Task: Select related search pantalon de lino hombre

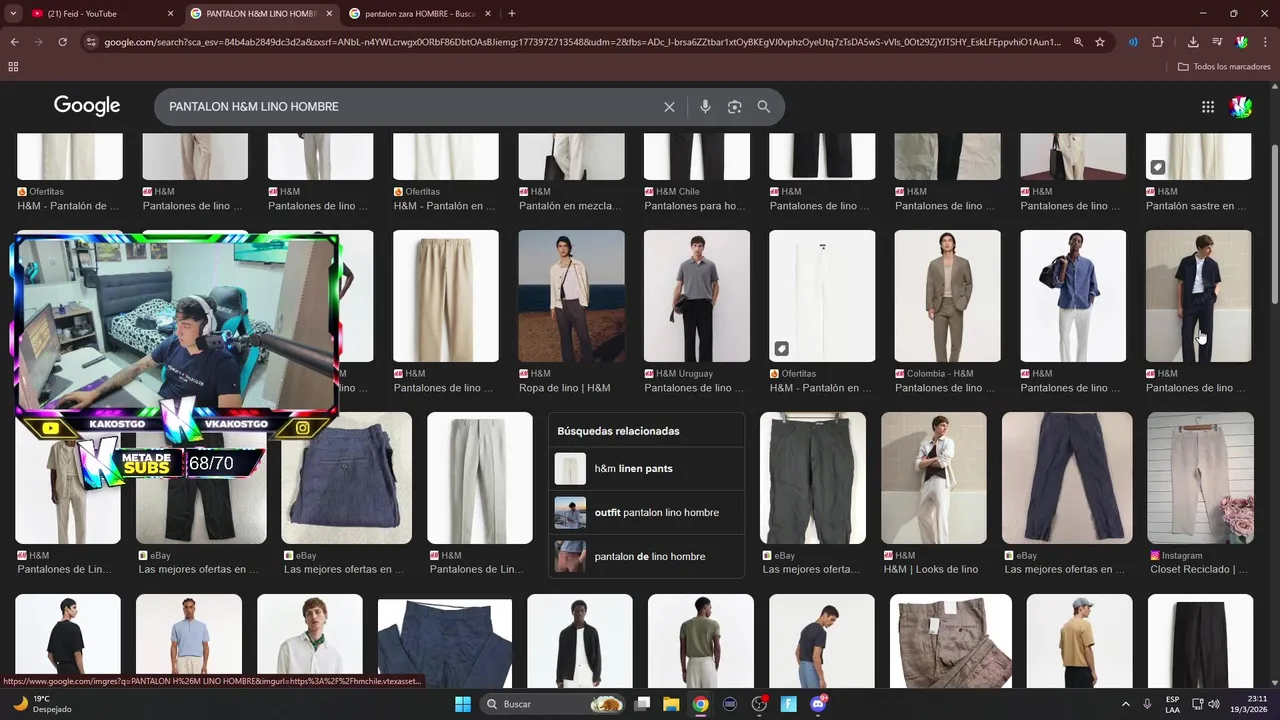Action: click(x=646, y=556)
